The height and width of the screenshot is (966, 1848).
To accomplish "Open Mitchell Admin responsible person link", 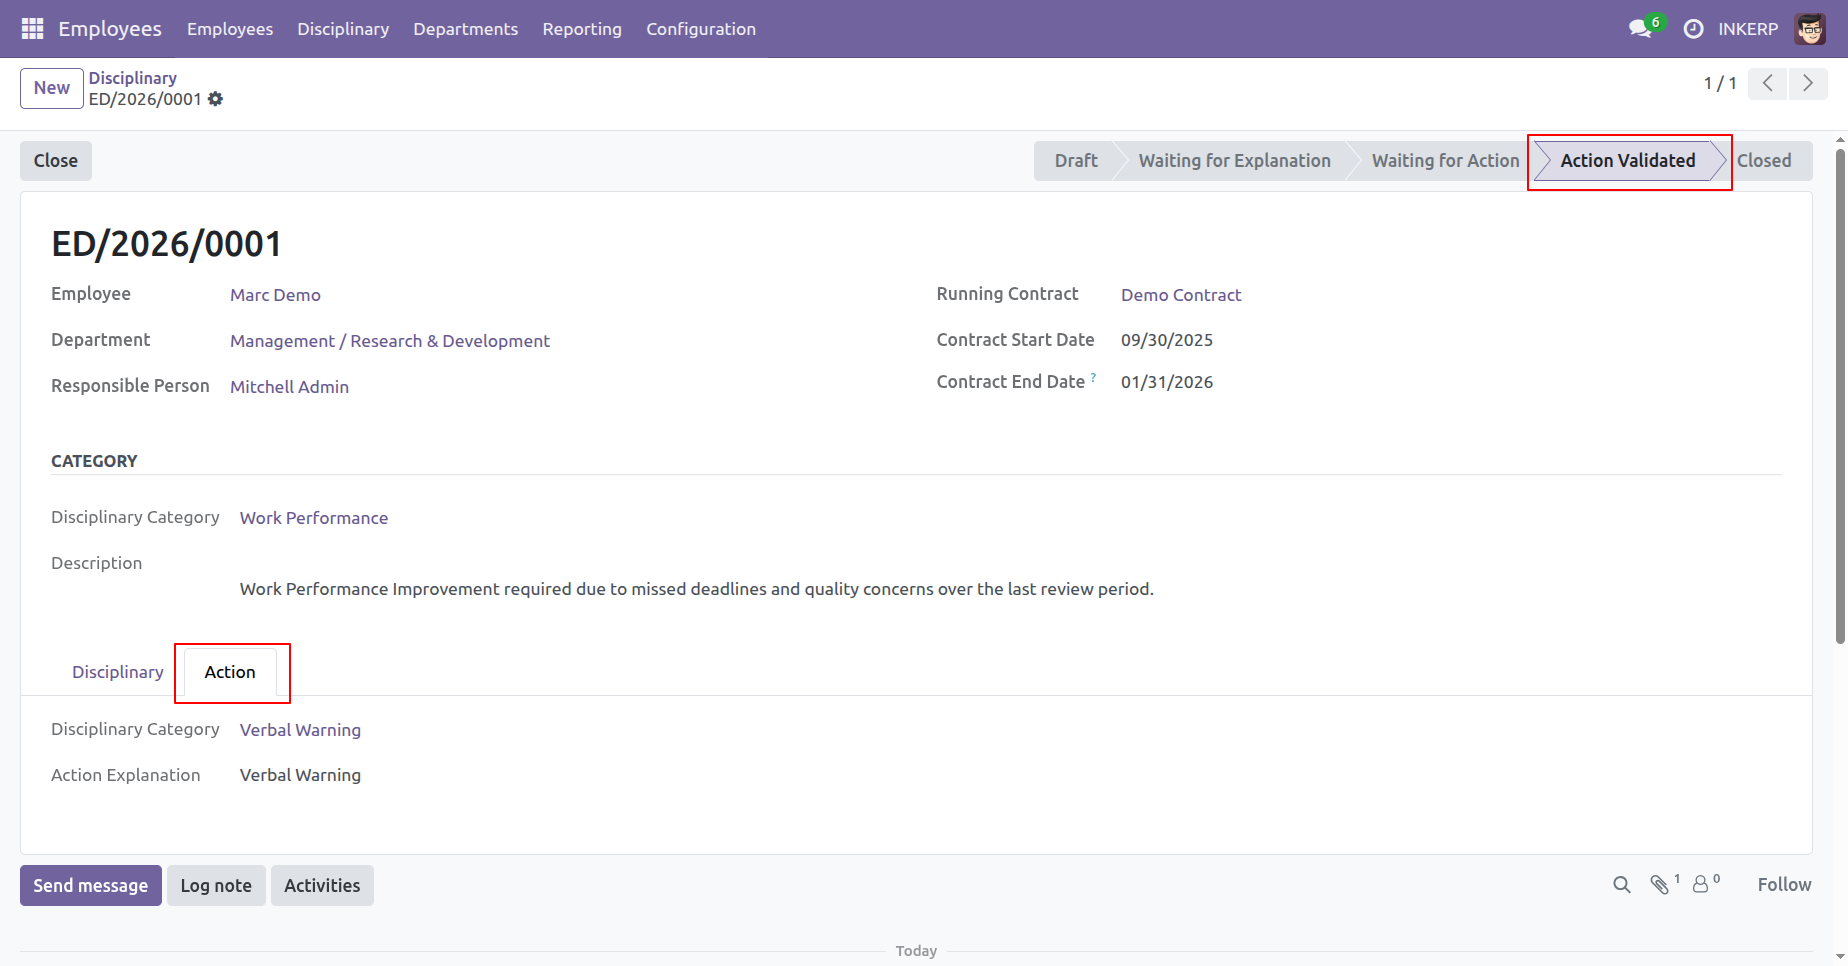I will [289, 387].
